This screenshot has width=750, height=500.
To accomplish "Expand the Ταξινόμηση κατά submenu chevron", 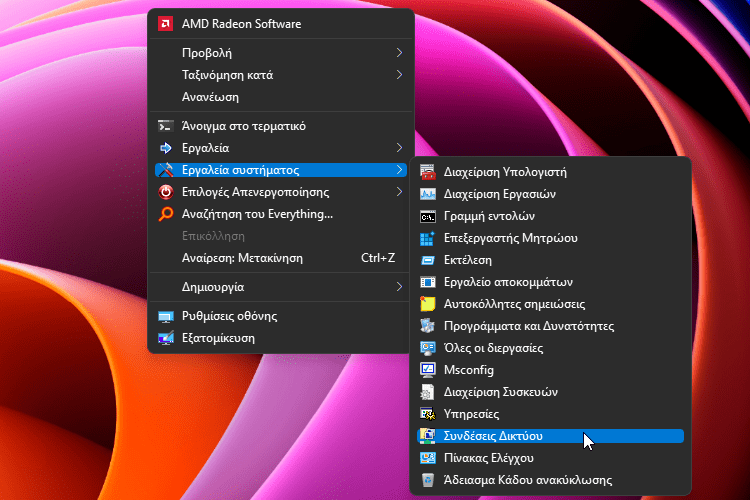I will pyautogui.click(x=399, y=75).
